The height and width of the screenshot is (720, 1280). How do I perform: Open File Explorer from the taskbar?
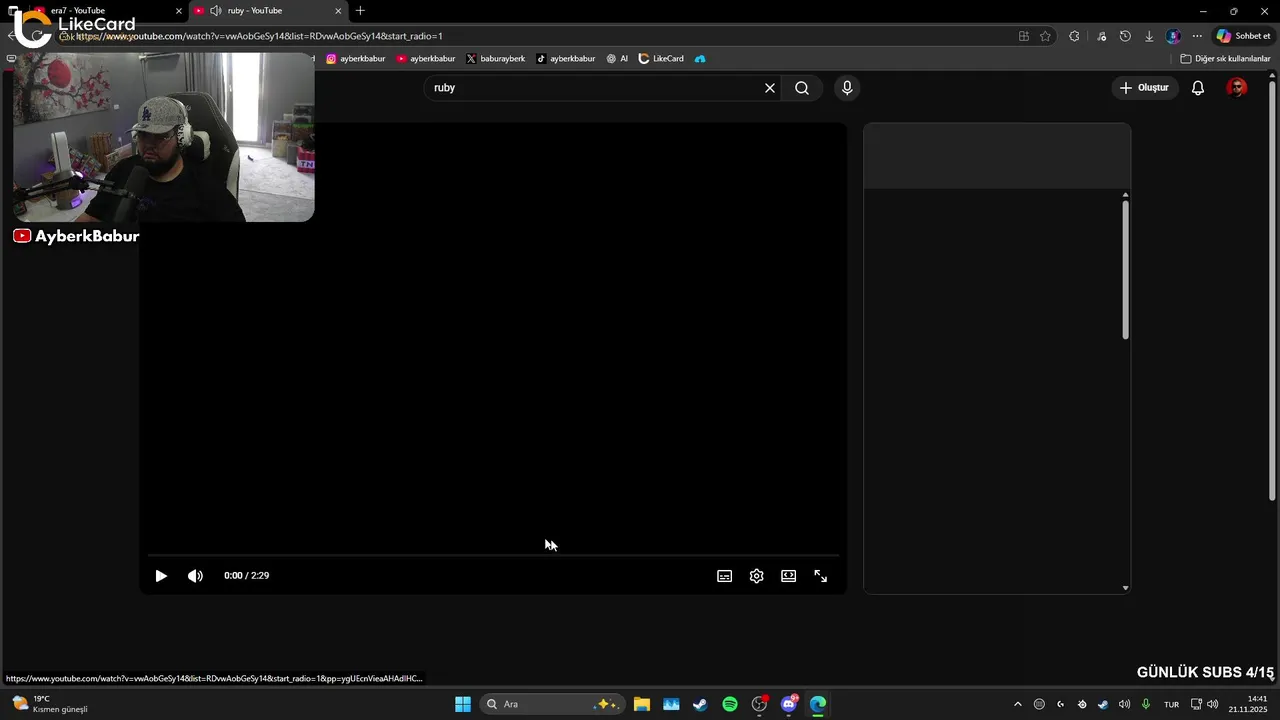tap(642, 704)
